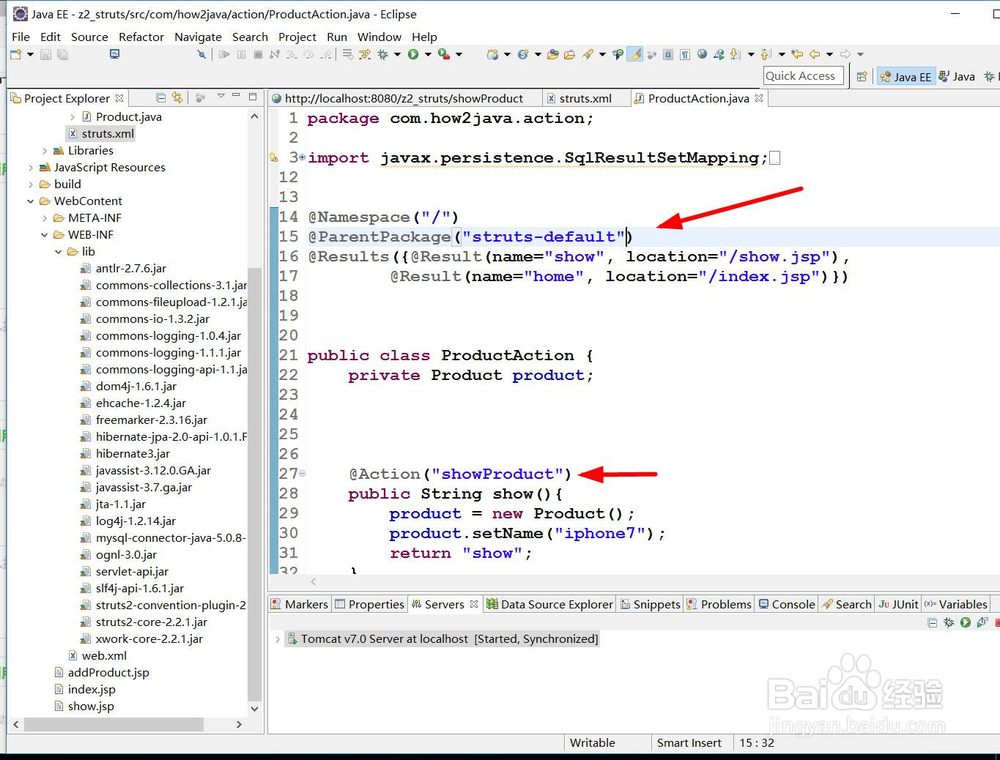Click the Open Type folder icon
Screen dimensions: 1000x760
pyautogui.click(x=553, y=54)
